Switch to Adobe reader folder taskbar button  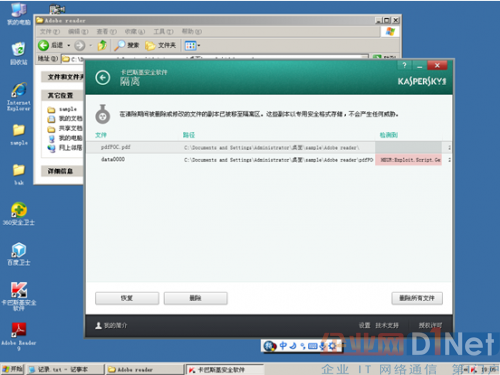pyautogui.click(x=145, y=369)
